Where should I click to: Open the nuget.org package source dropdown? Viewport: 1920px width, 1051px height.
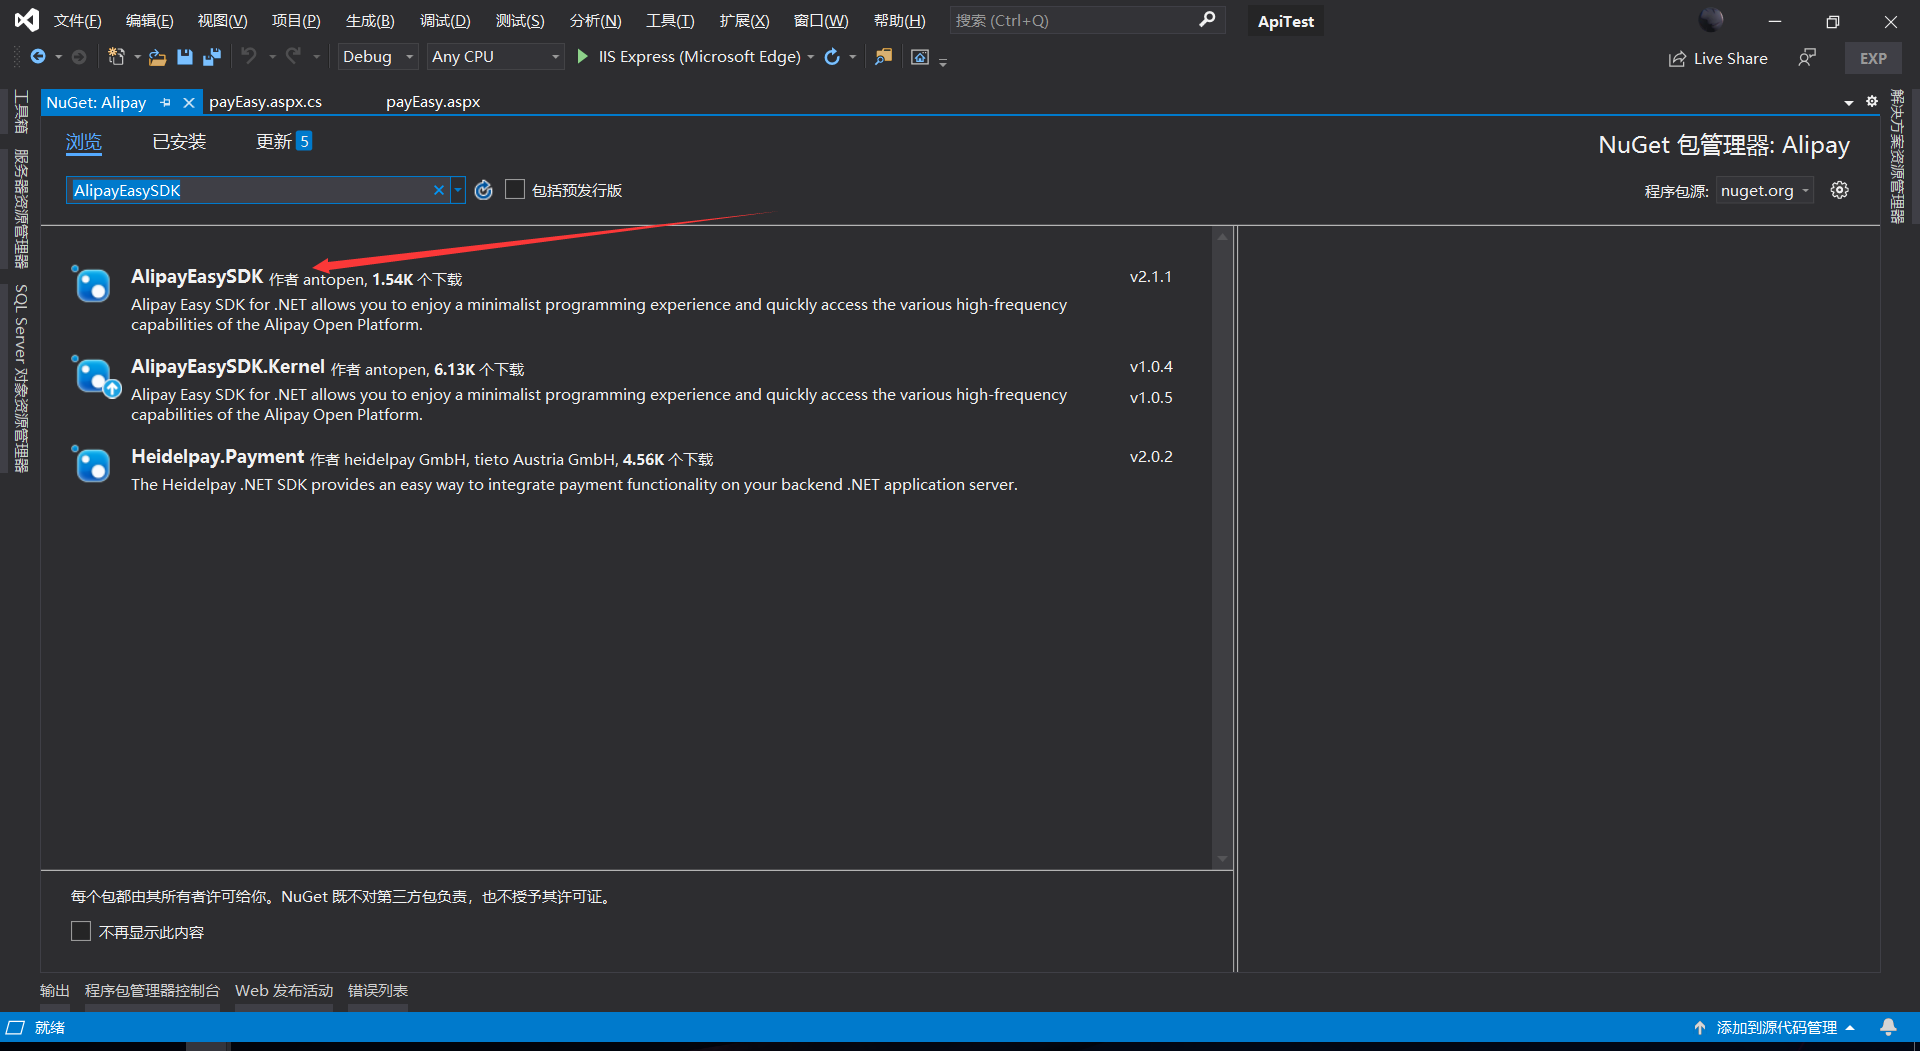pos(1765,190)
